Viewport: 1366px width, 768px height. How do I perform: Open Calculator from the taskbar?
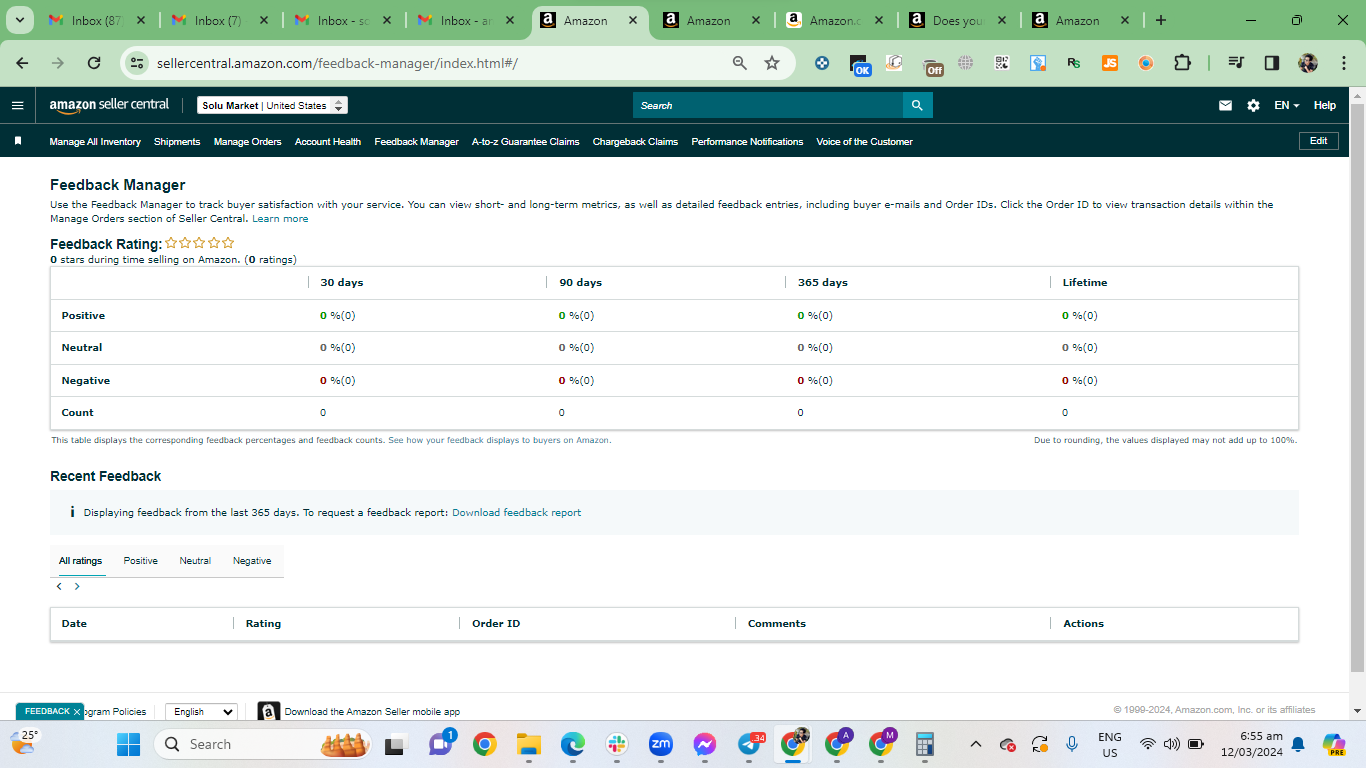point(924,744)
